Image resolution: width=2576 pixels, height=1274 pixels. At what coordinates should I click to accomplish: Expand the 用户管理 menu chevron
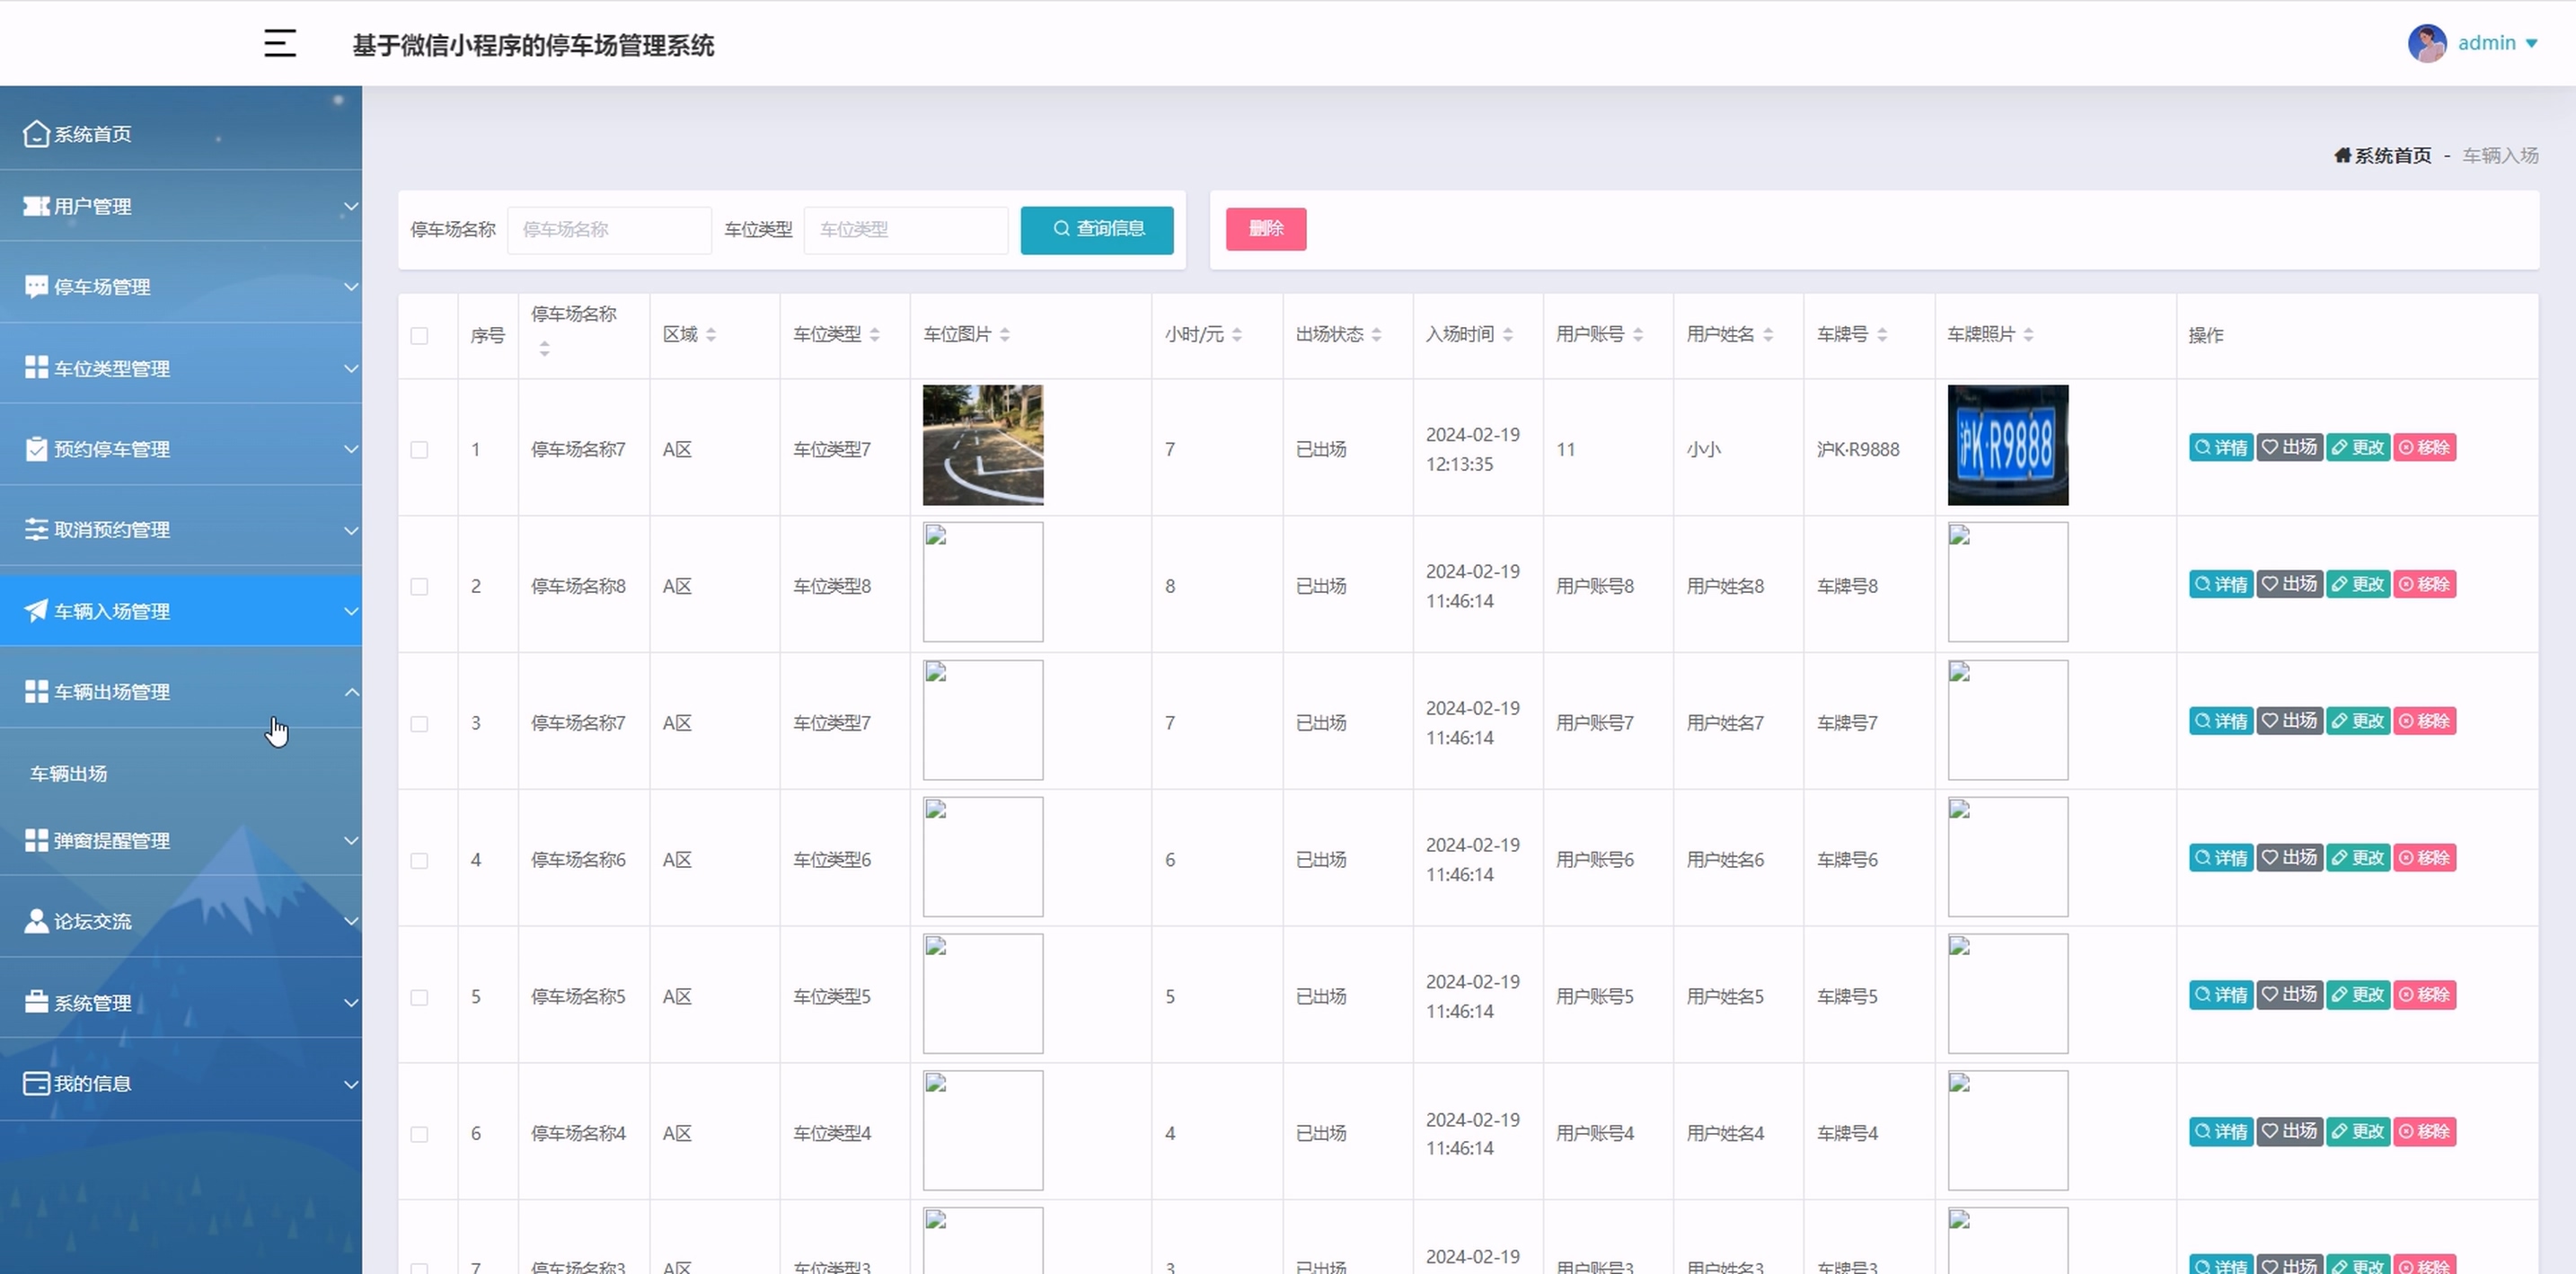coord(351,206)
